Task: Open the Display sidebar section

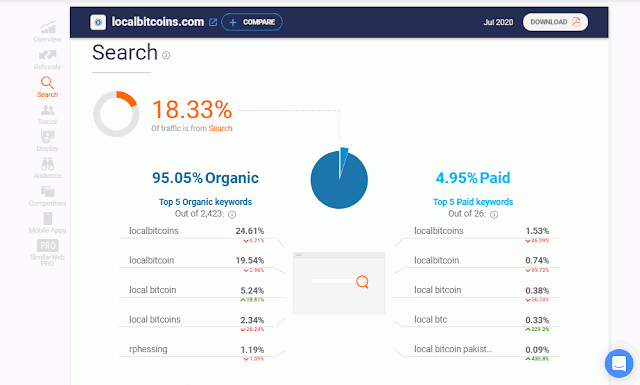Action: [x=47, y=141]
